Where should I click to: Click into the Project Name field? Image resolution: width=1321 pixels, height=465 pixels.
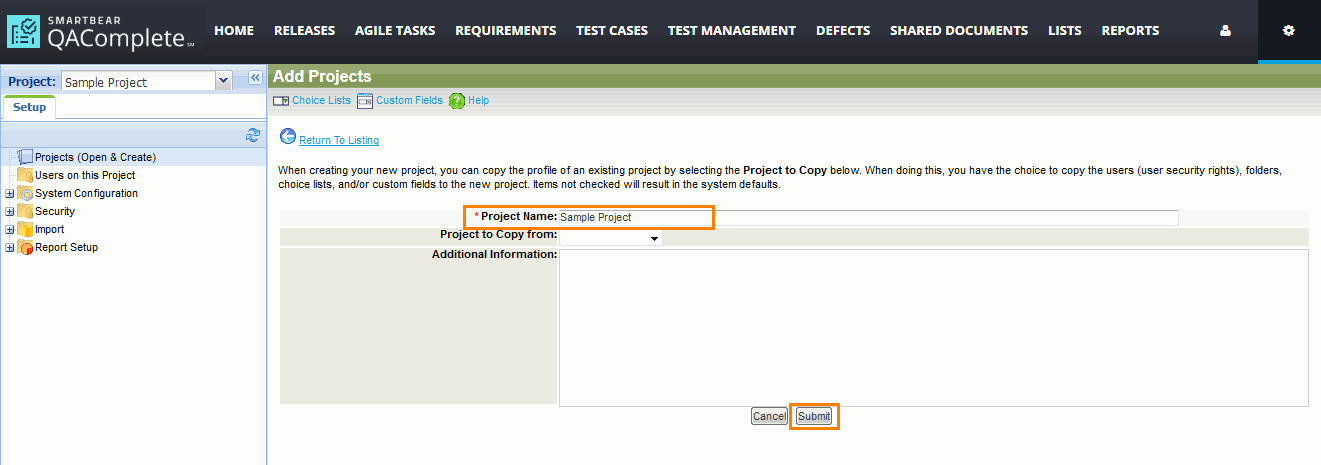click(867, 217)
